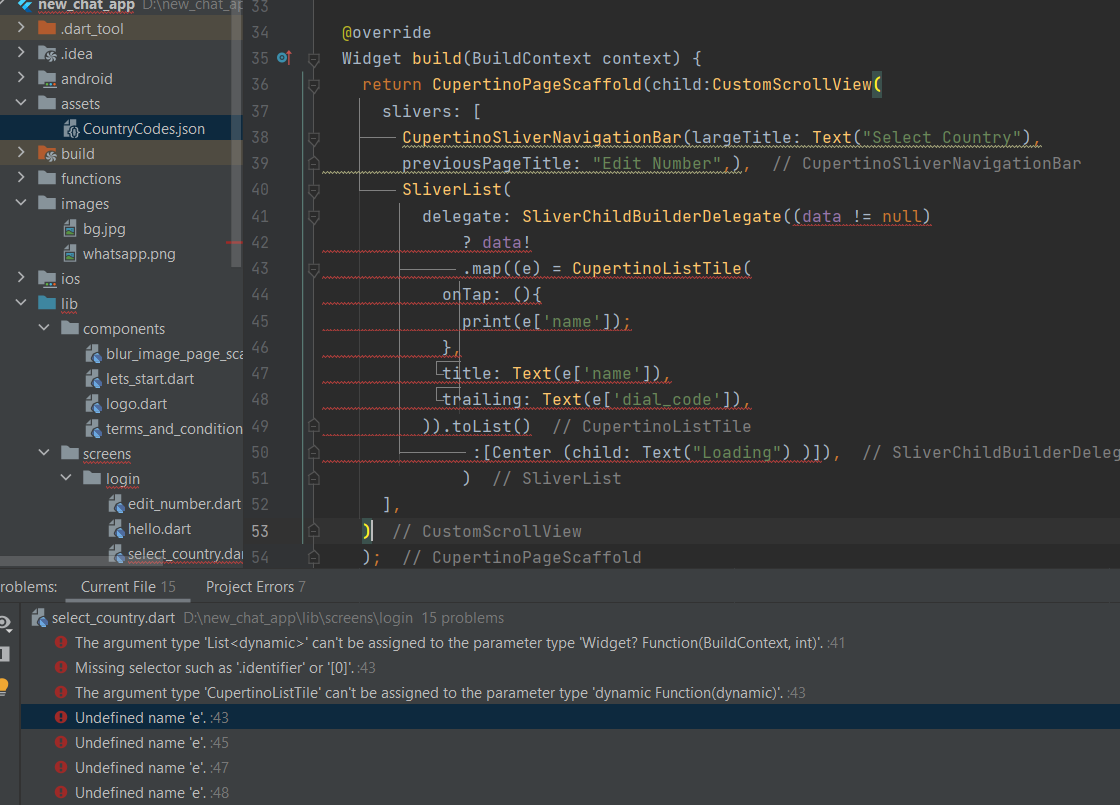The height and width of the screenshot is (805, 1120).
Task: Fold the build method at line 35
Action: (x=313, y=59)
